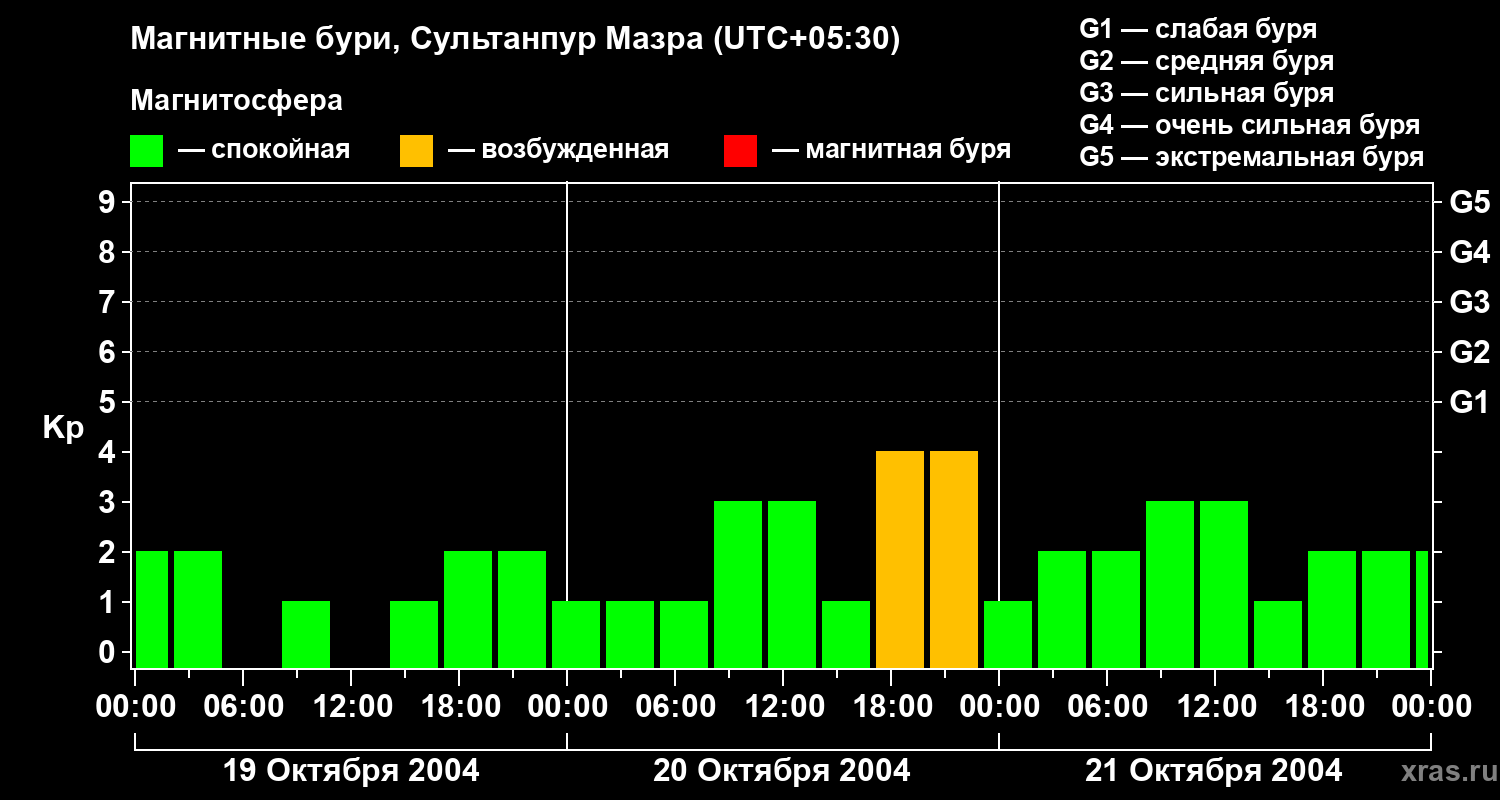Click the orange 'возбужденная' legend swatch

coord(416,151)
